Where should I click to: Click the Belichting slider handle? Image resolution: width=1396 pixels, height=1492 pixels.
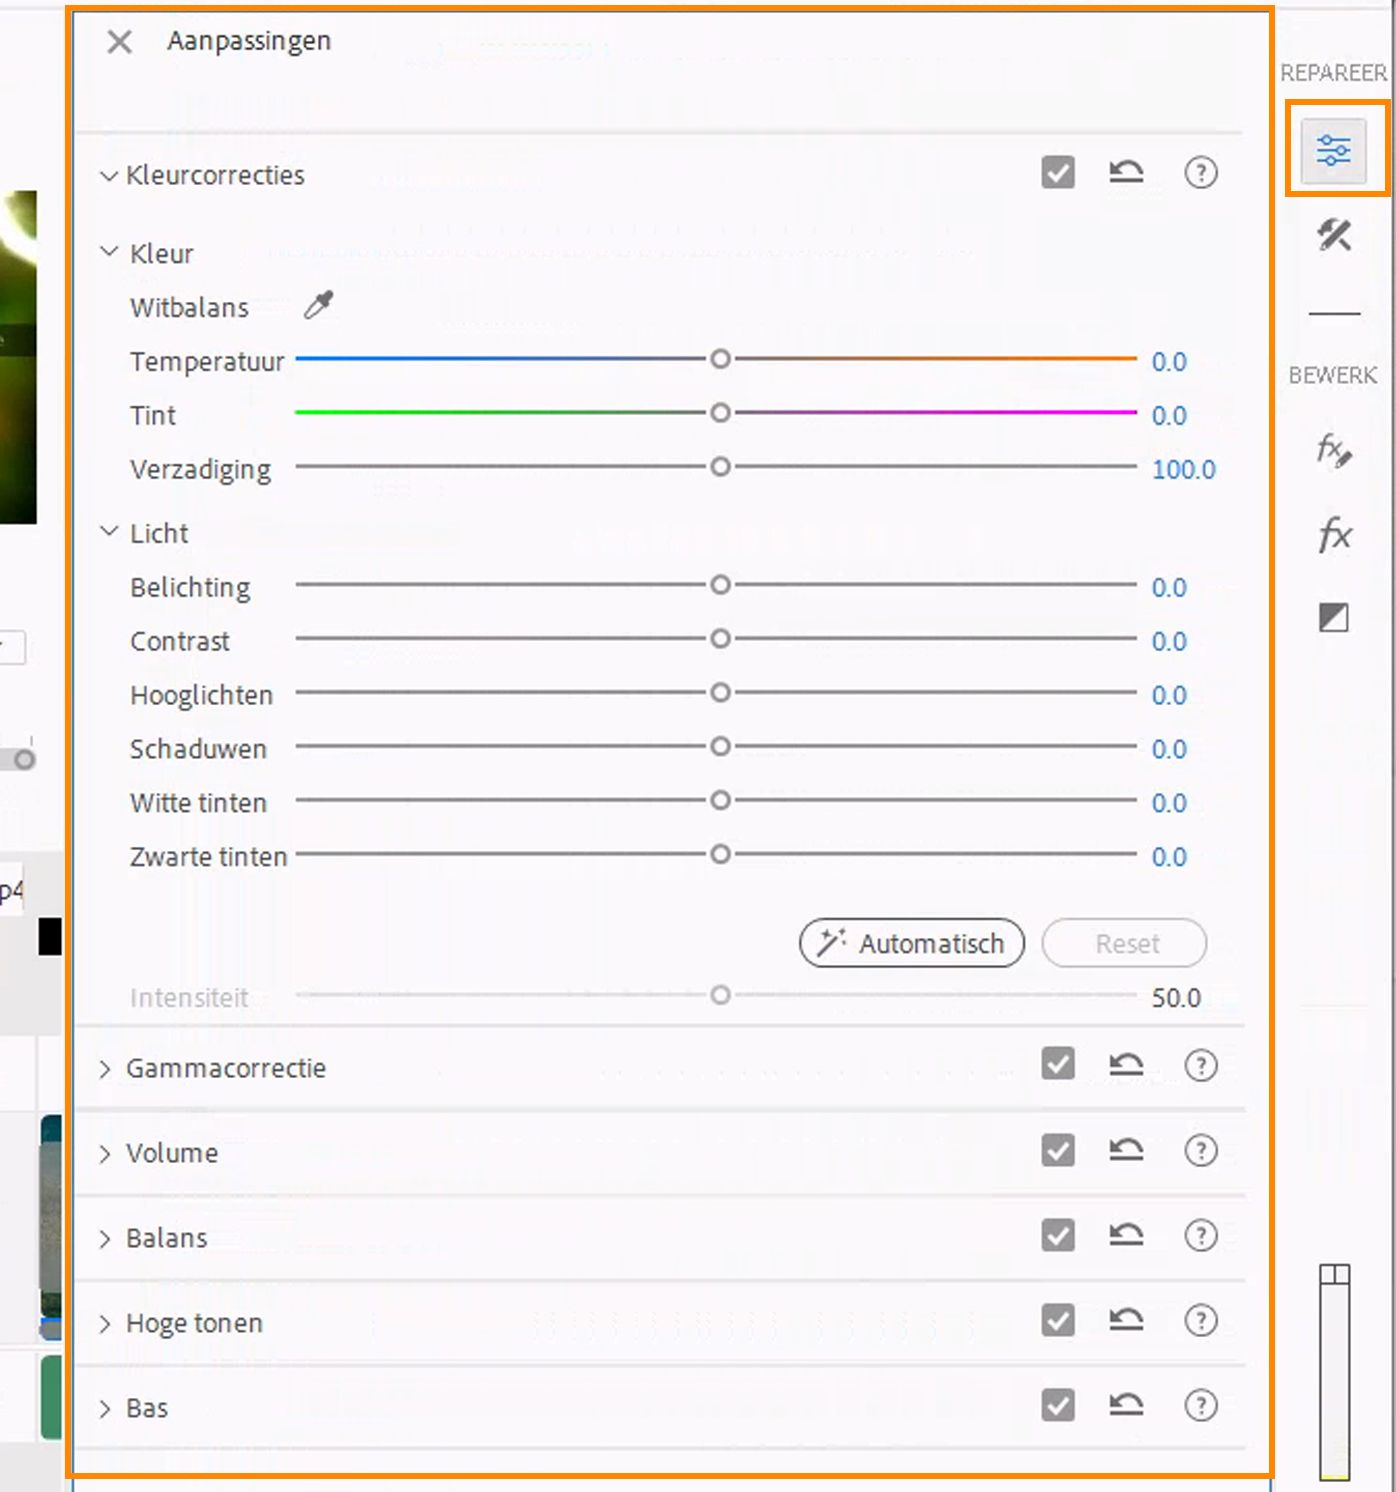click(x=720, y=585)
